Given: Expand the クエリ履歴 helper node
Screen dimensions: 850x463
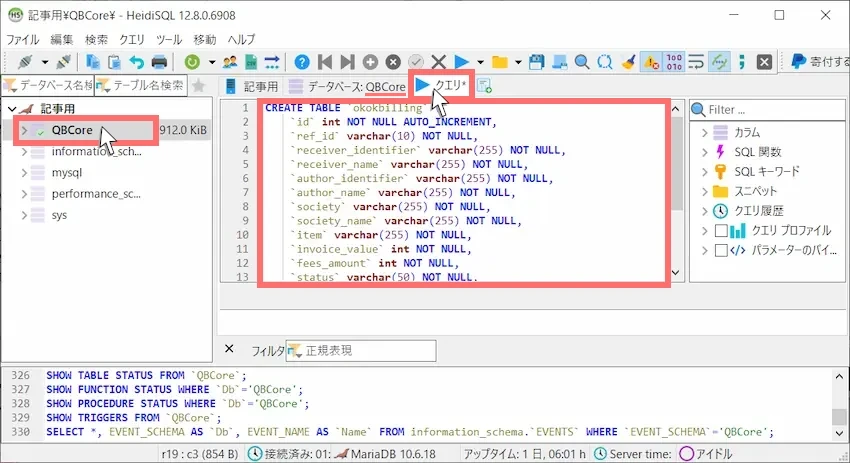Looking at the screenshot, I should (x=704, y=211).
